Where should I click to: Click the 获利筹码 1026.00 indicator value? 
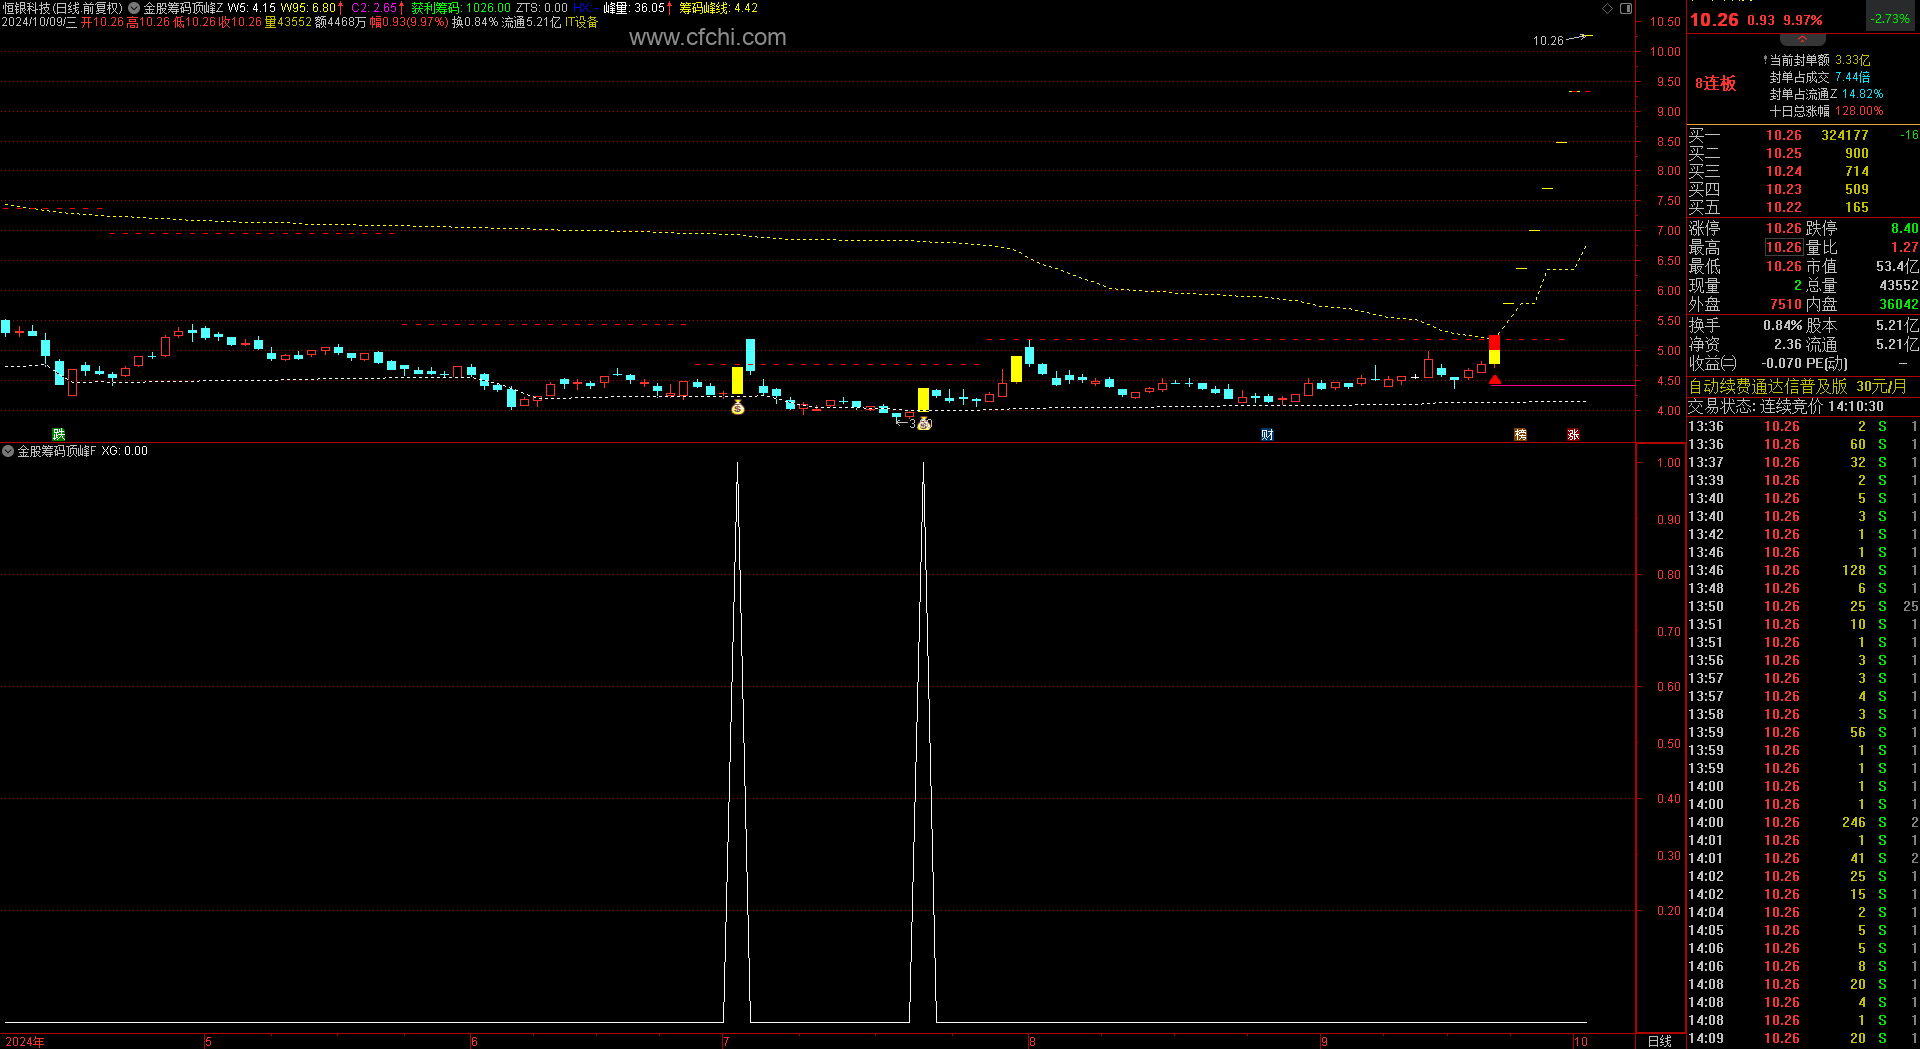pyautogui.click(x=461, y=8)
